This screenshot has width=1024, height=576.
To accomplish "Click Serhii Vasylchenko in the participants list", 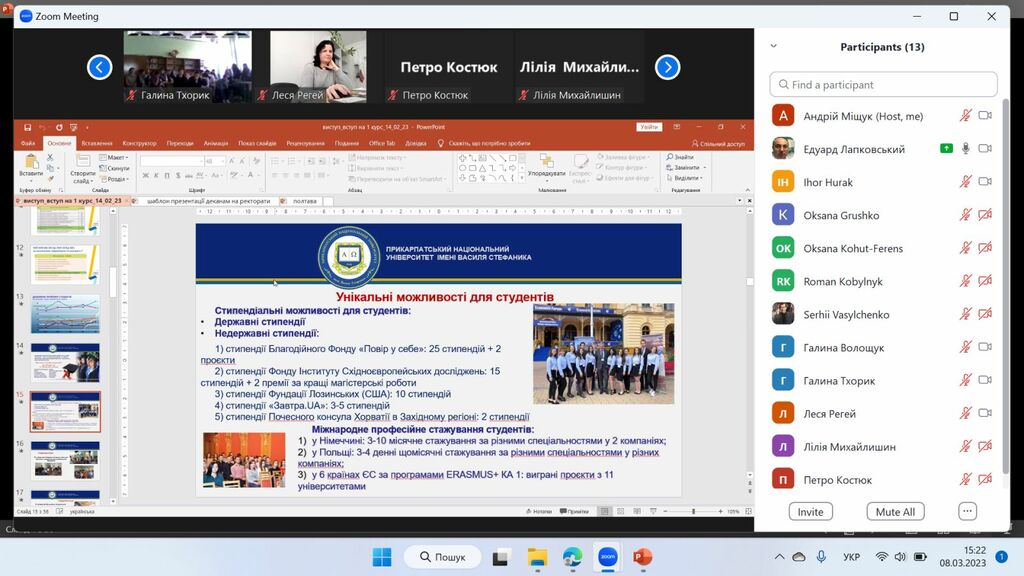I will click(x=846, y=314).
